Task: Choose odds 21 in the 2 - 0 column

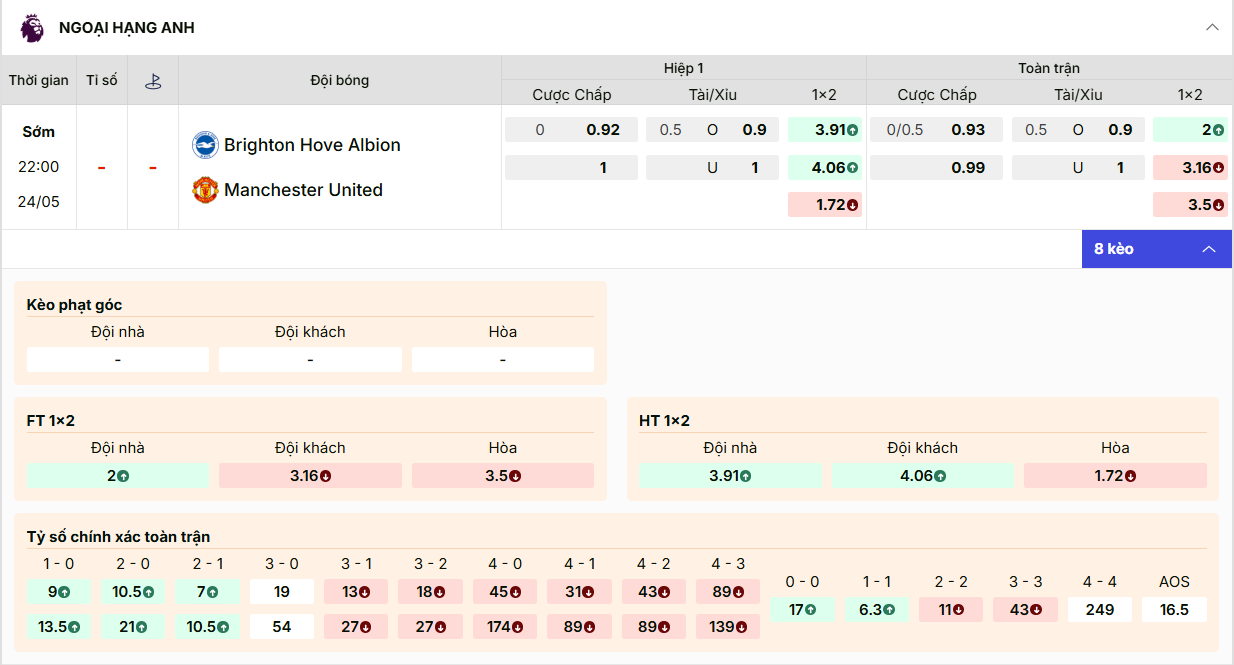Action: click(133, 627)
